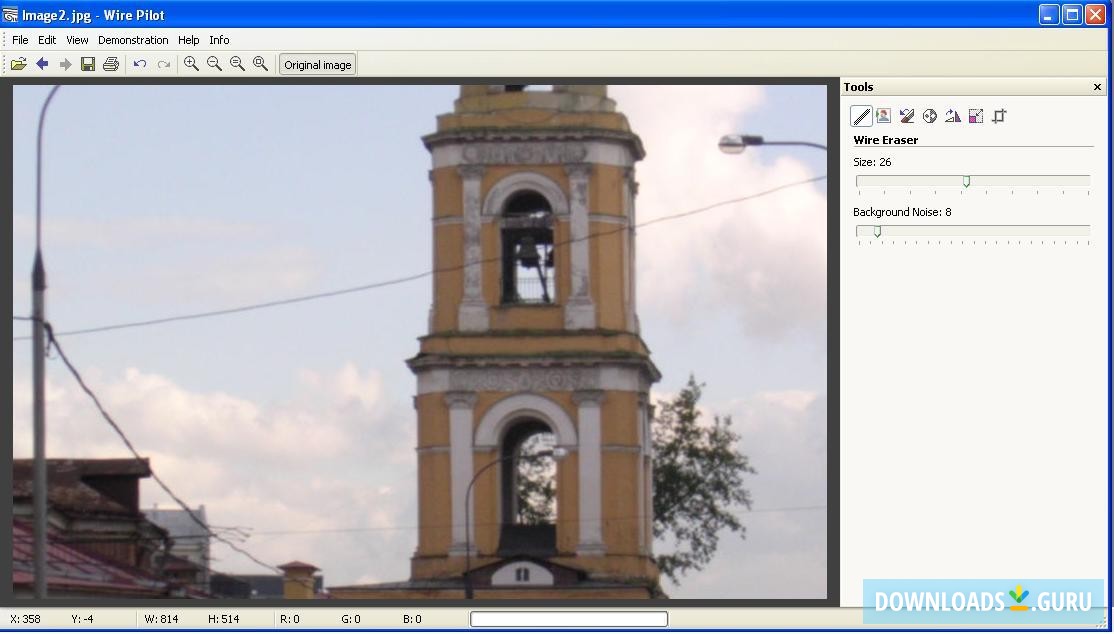Save the image with floppy disk icon
Screen dimensions: 1114x634
pyautogui.click(x=88, y=64)
